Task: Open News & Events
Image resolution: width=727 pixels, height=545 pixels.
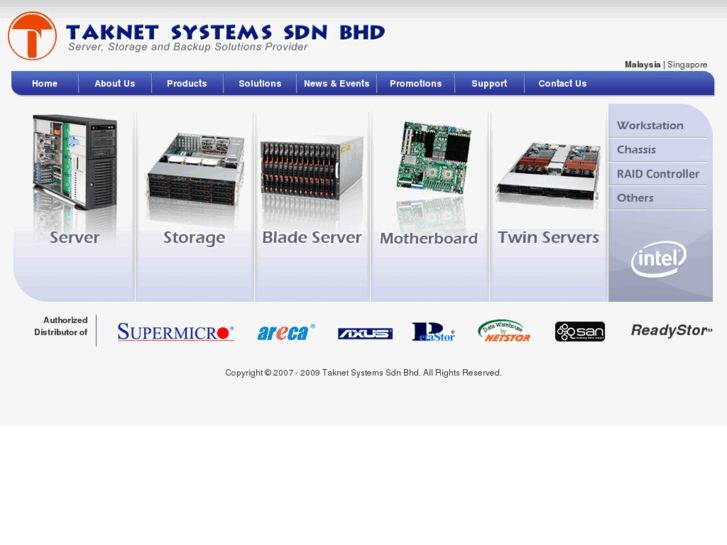Action: pyautogui.click(x=337, y=83)
